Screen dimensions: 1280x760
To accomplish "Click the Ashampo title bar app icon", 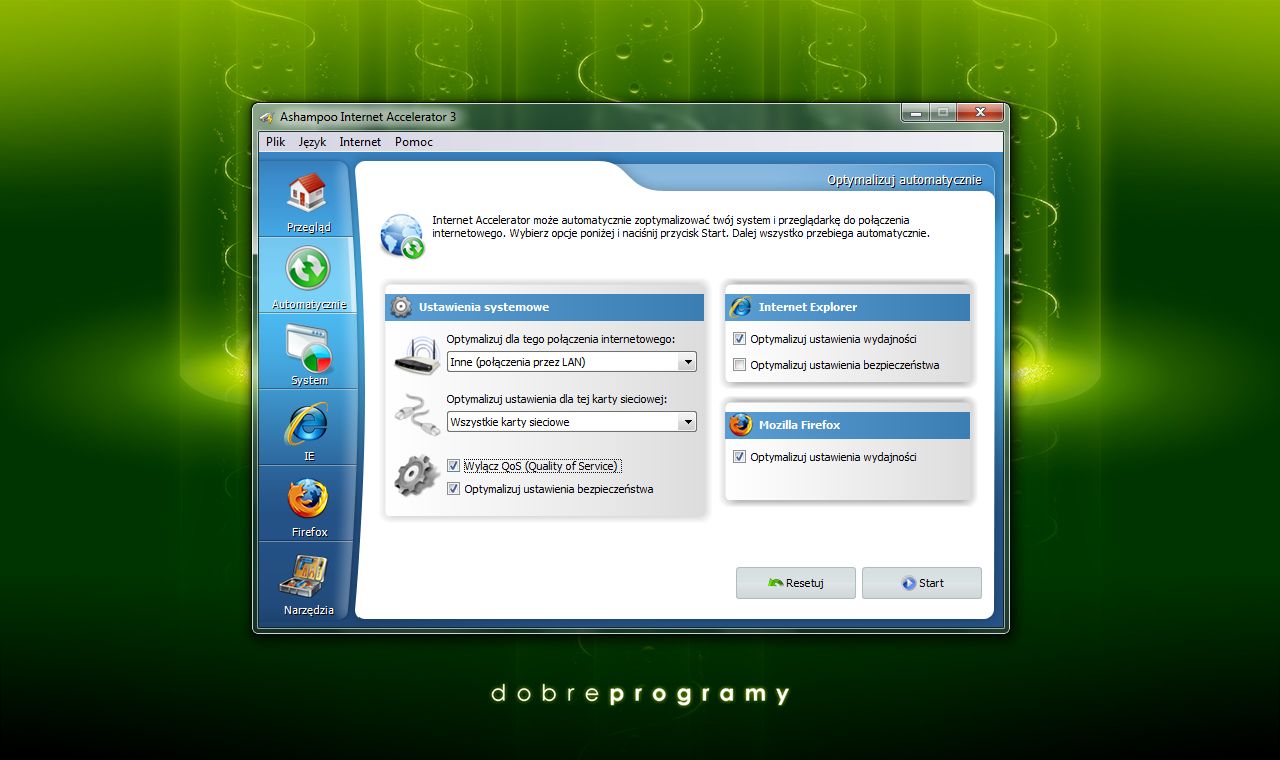I will (x=267, y=117).
